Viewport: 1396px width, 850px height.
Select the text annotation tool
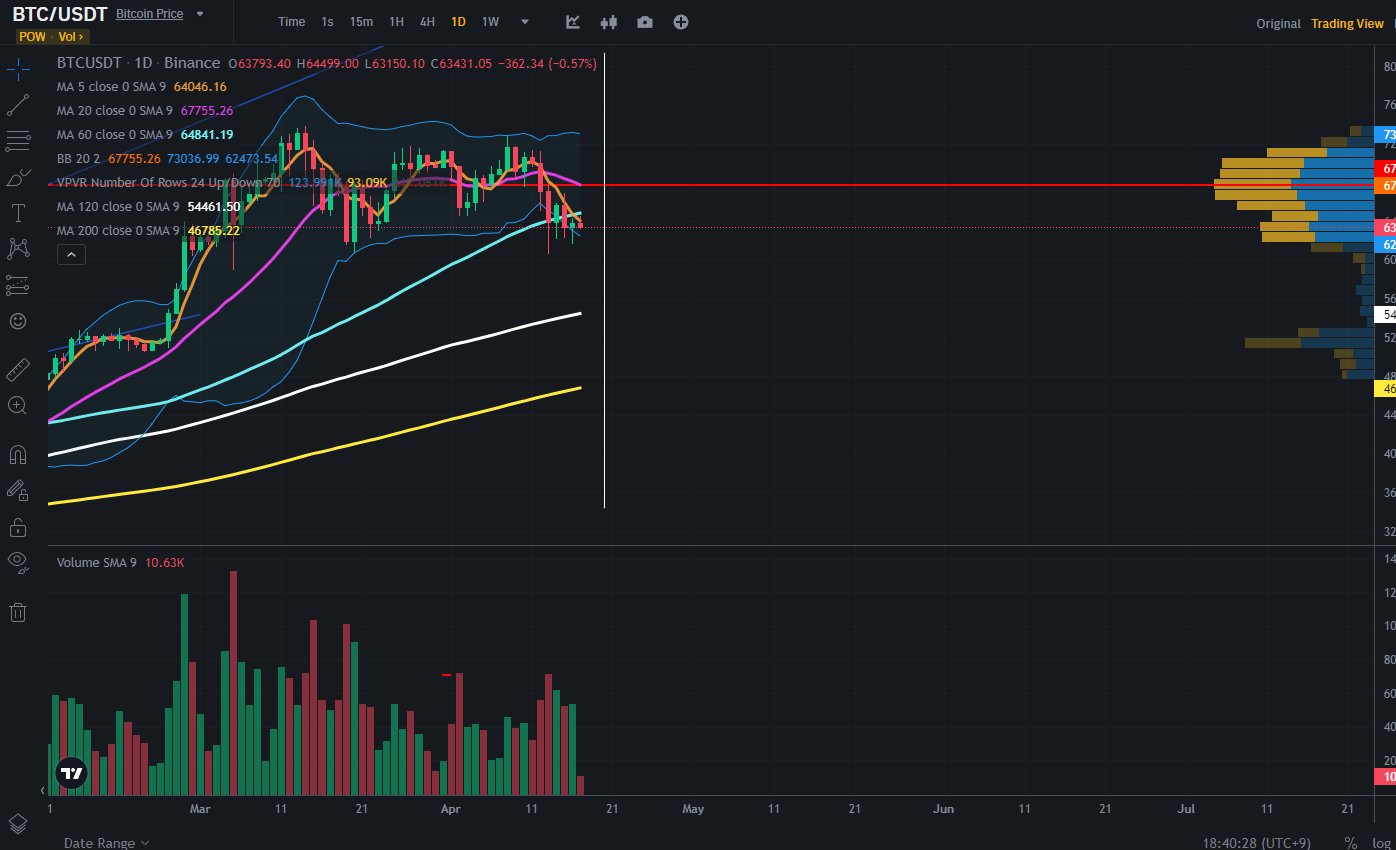[18, 213]
